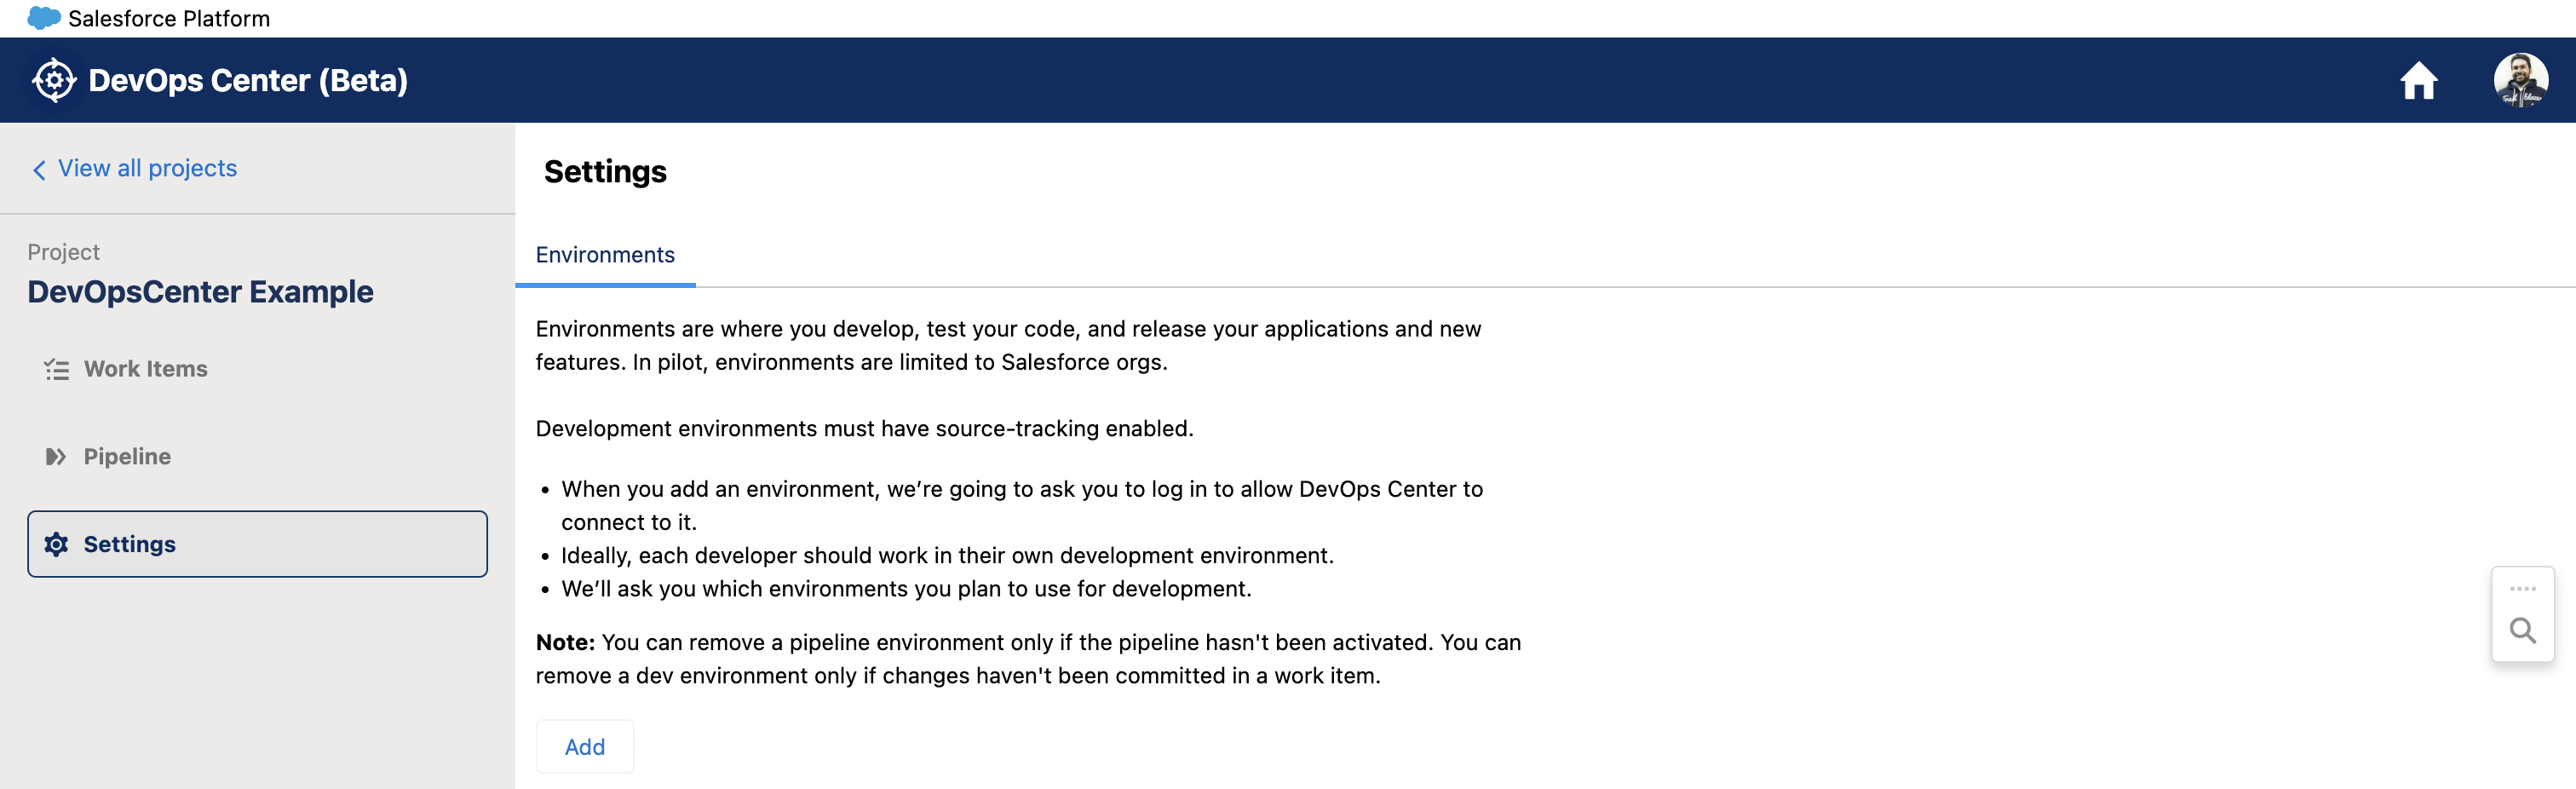Select the Pipeline sidebar entry

click(127, 456)
